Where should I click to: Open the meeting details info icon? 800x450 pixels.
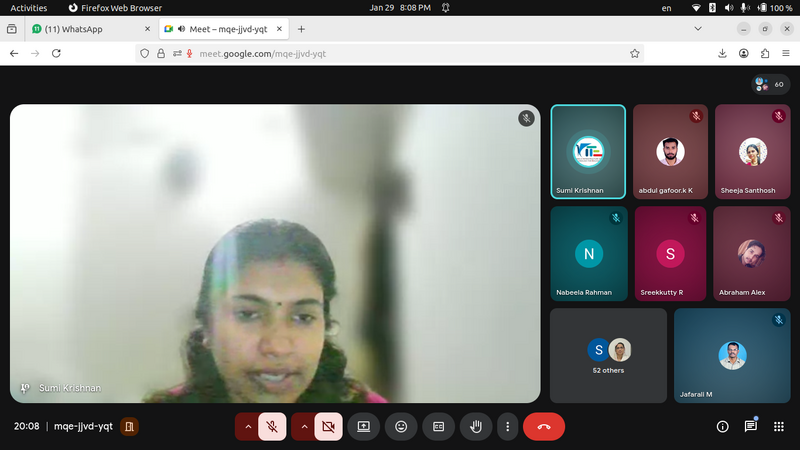[x=722, y=427]
